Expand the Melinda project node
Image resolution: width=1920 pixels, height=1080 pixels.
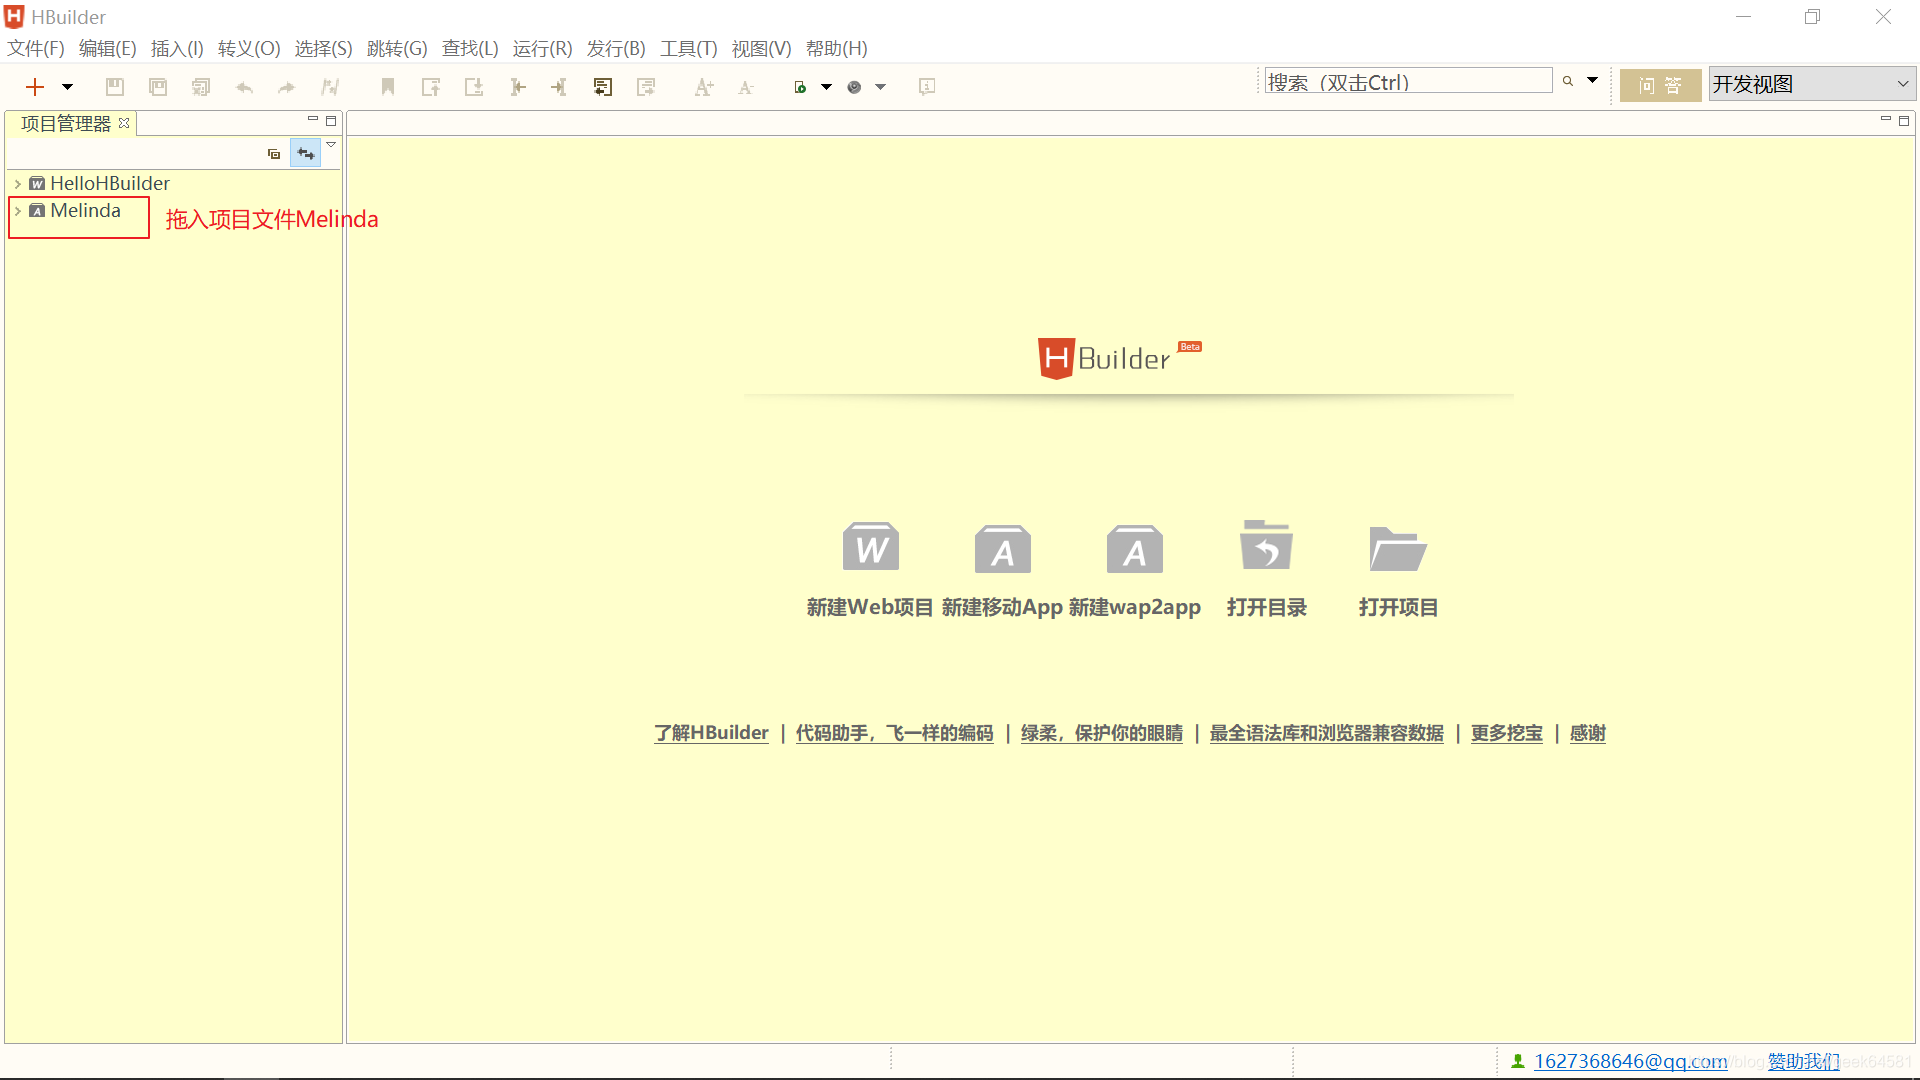coord(18,211)
